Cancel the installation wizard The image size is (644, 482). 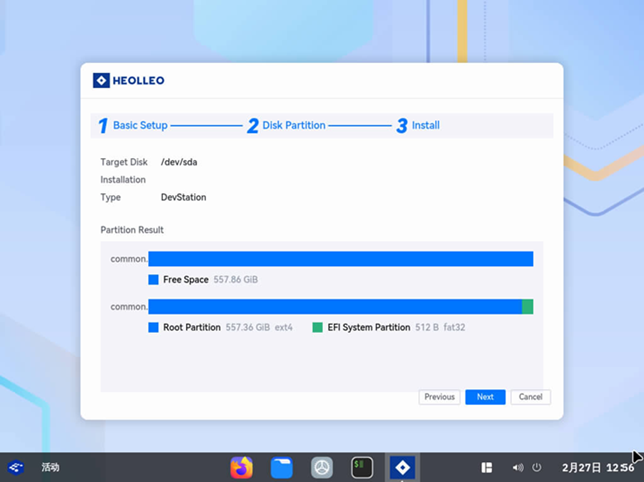530,397
